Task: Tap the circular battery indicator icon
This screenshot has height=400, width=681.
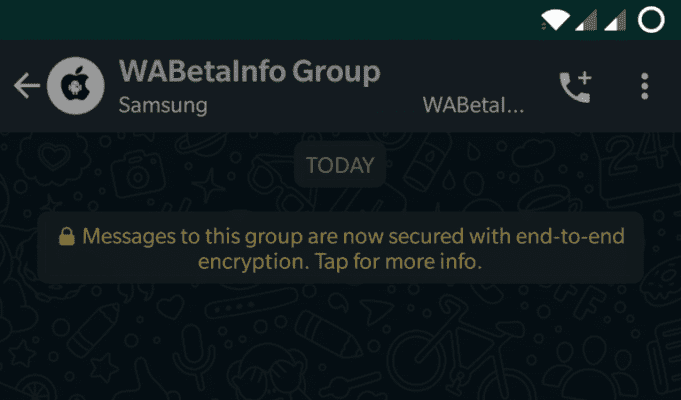Action: click(x=651, y=20)
